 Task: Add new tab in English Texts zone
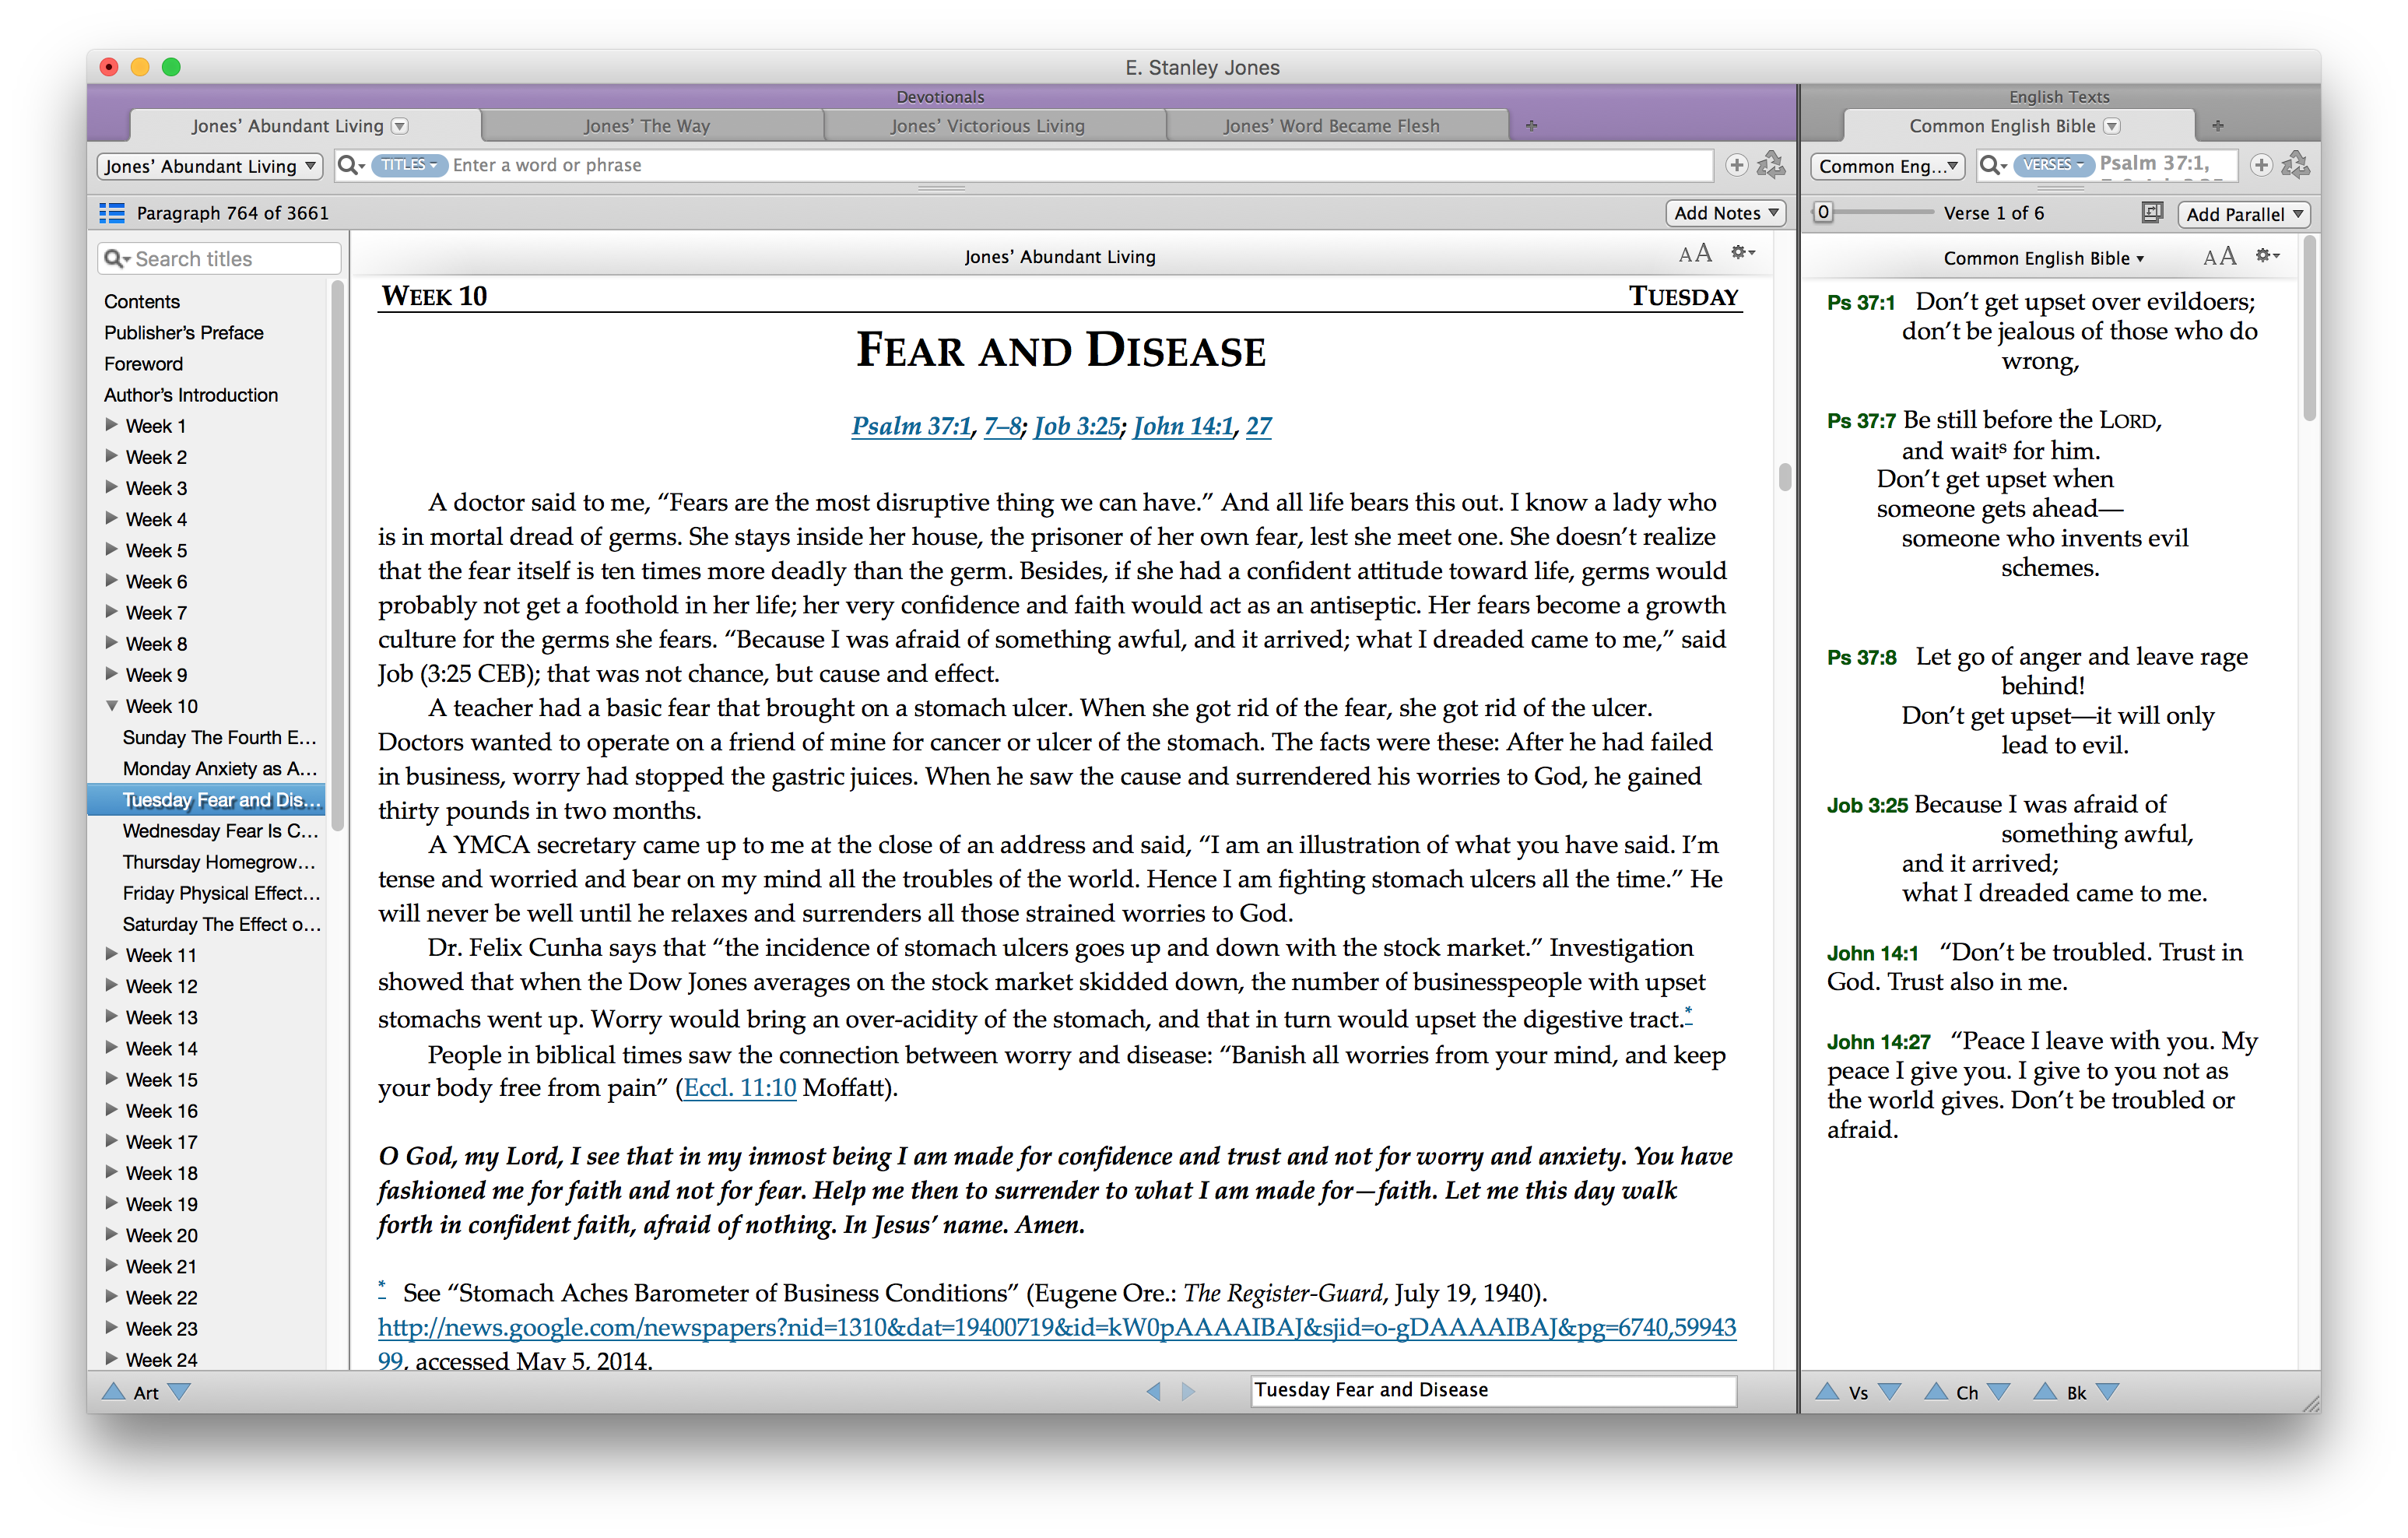(2218, 126)
